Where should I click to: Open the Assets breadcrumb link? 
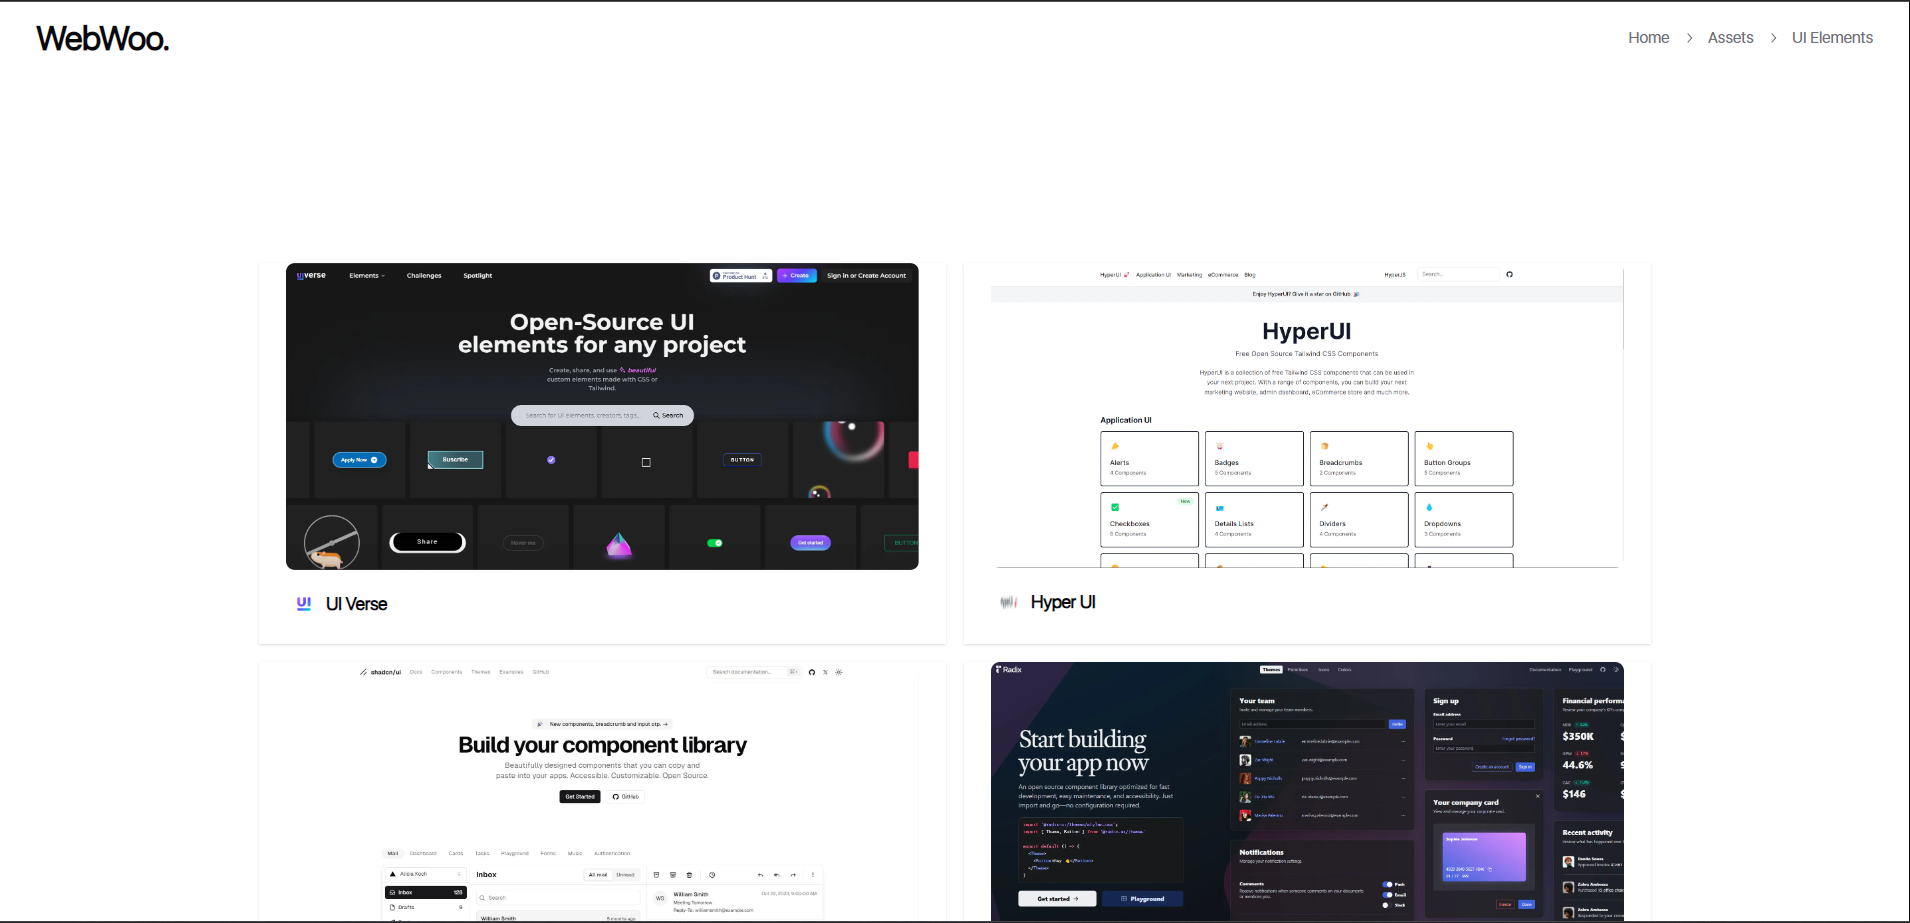[x=1730, y=38]
